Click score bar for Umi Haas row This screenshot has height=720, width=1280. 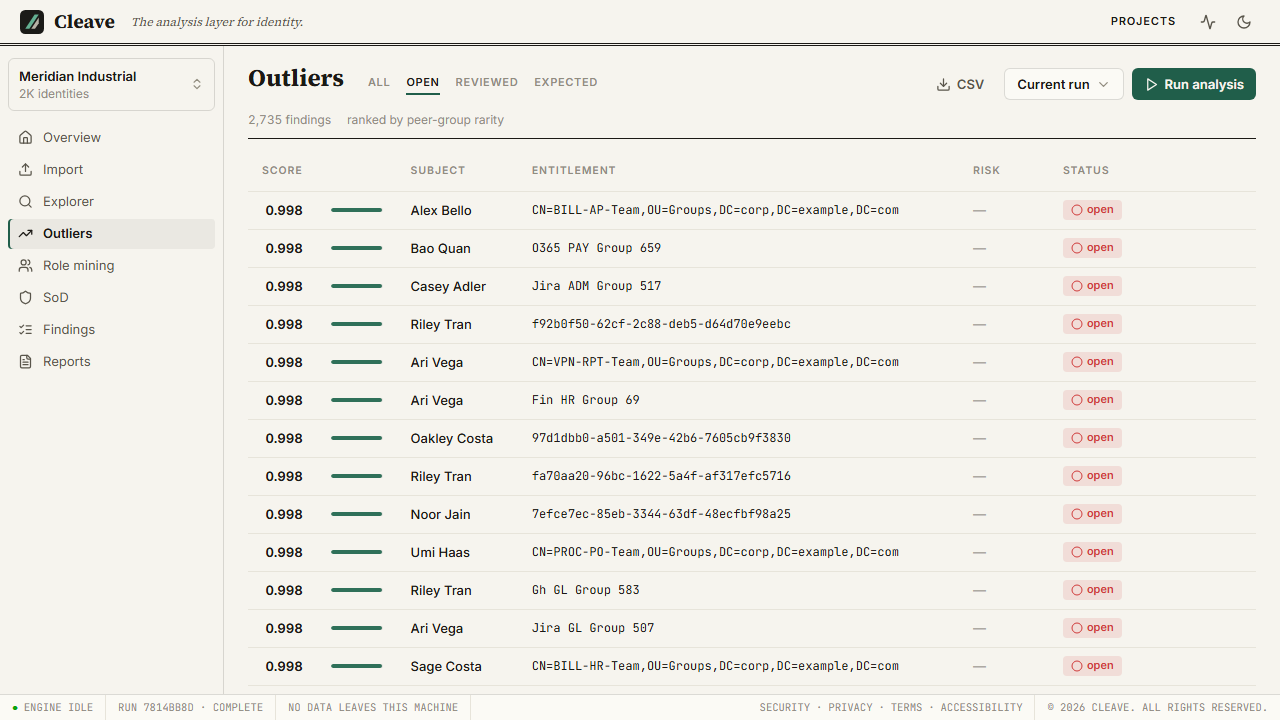[x=357, y=552]
